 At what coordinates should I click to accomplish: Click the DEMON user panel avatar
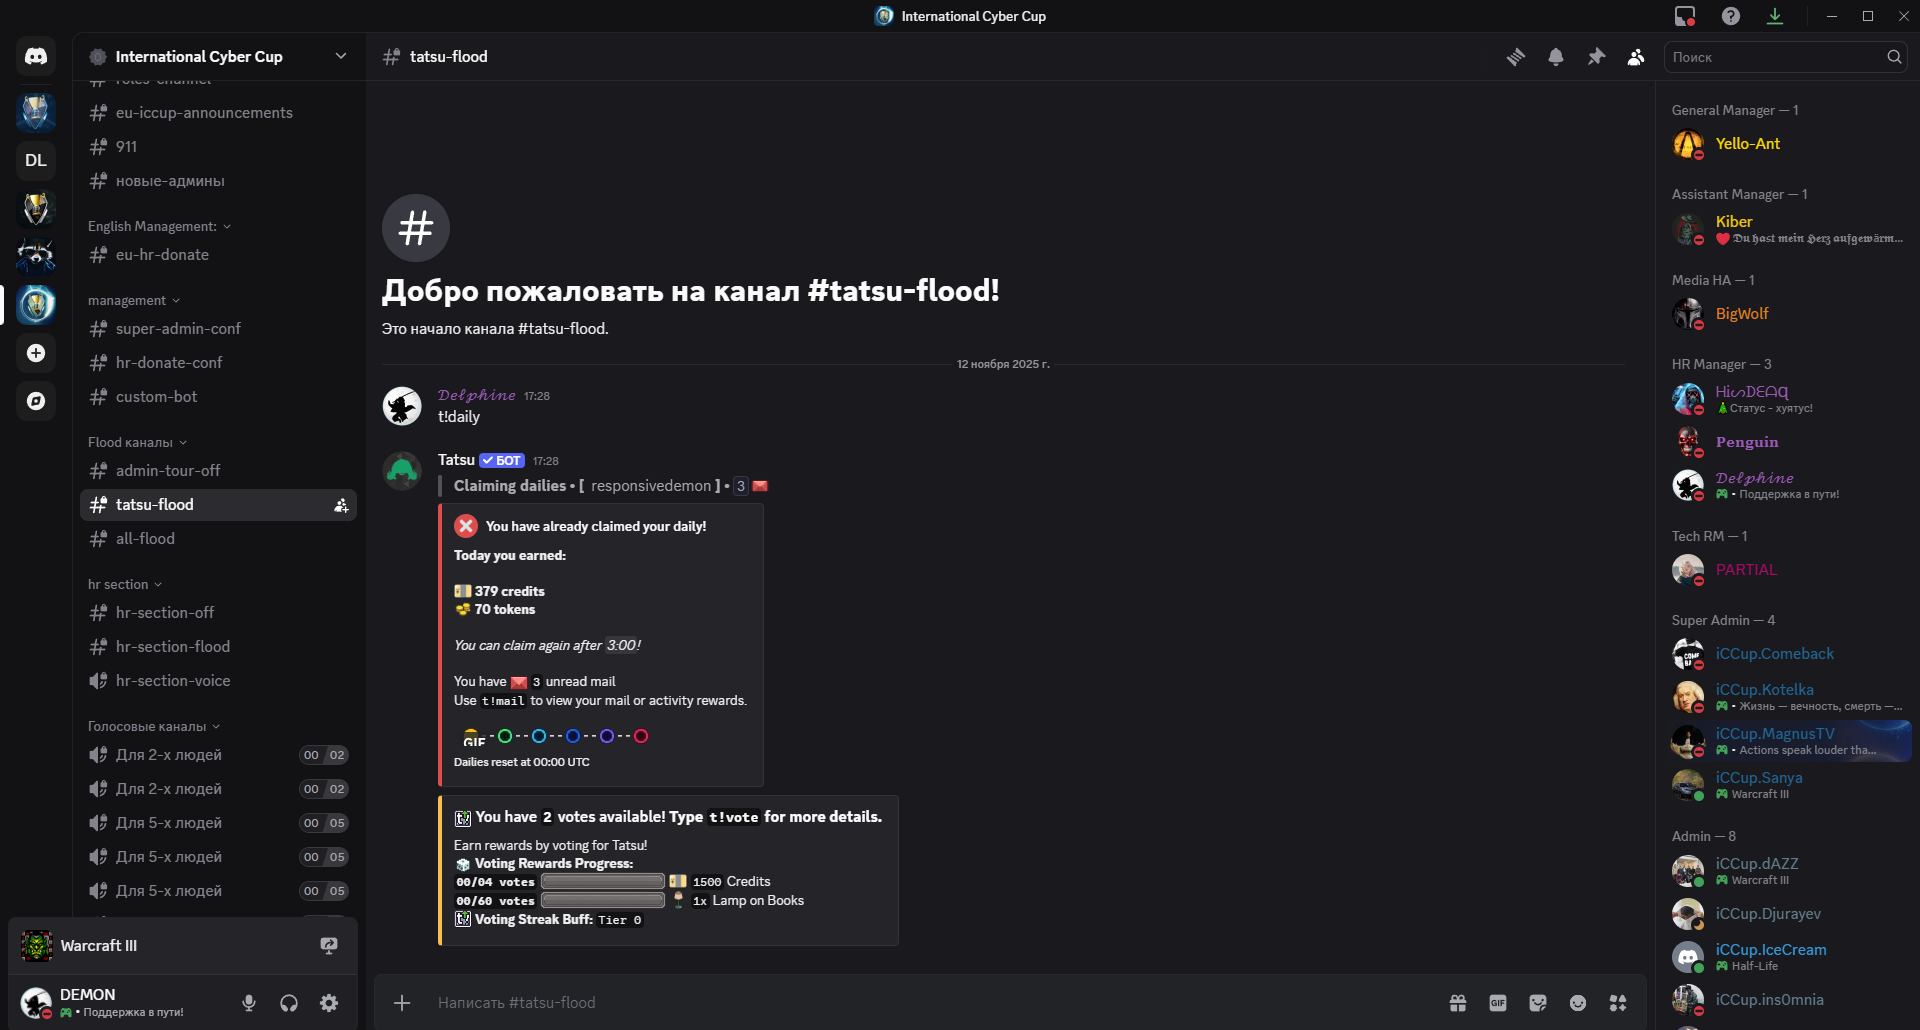coord(36,1003)
